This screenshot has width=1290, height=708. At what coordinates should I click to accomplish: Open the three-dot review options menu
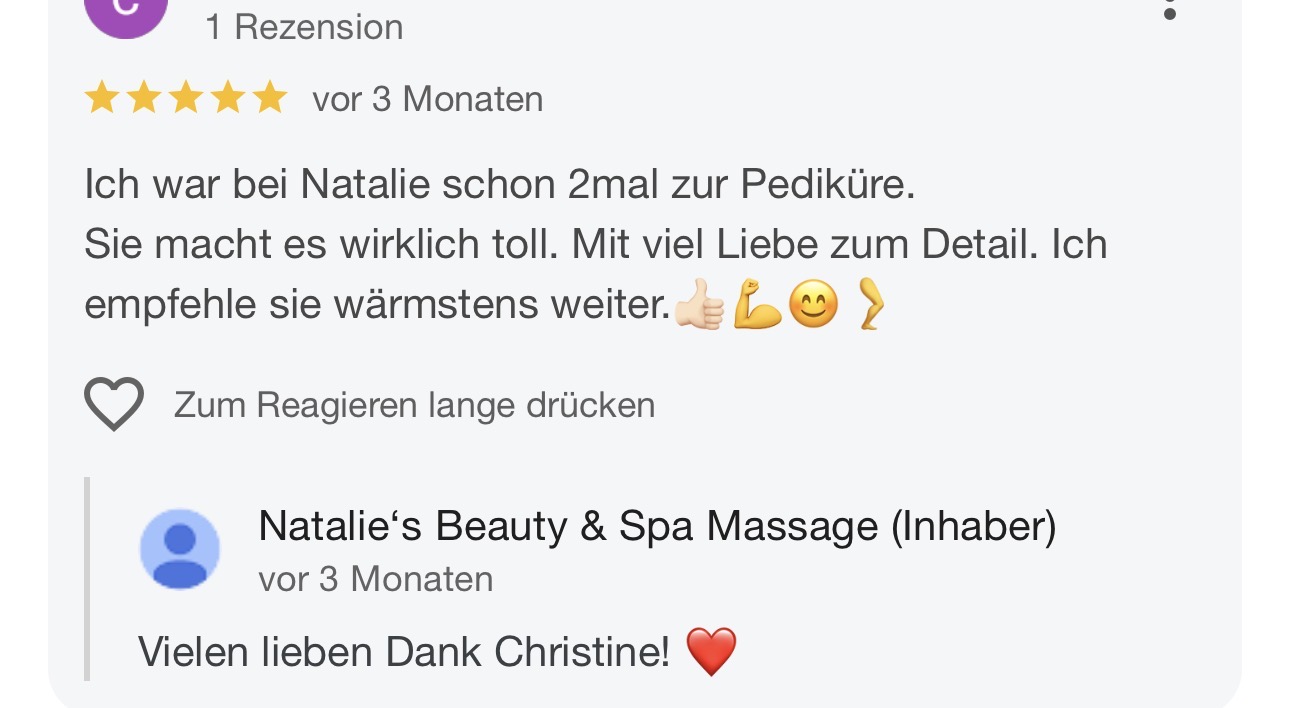click(x=1170, y=10)
